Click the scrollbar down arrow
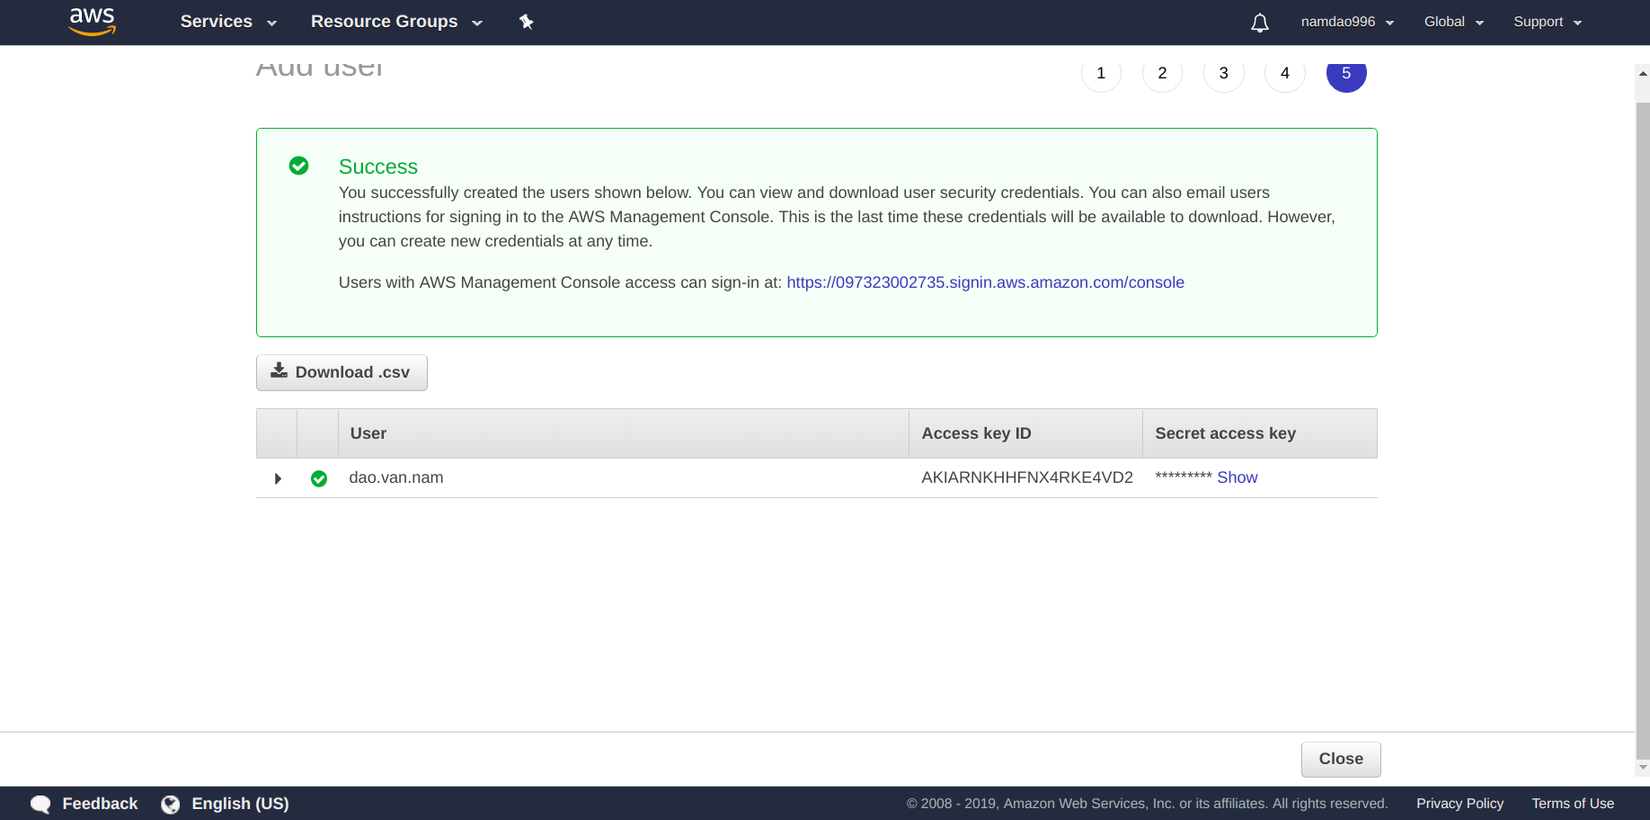The width and height of the screenshot is (1650, 820). [1642, 767]
